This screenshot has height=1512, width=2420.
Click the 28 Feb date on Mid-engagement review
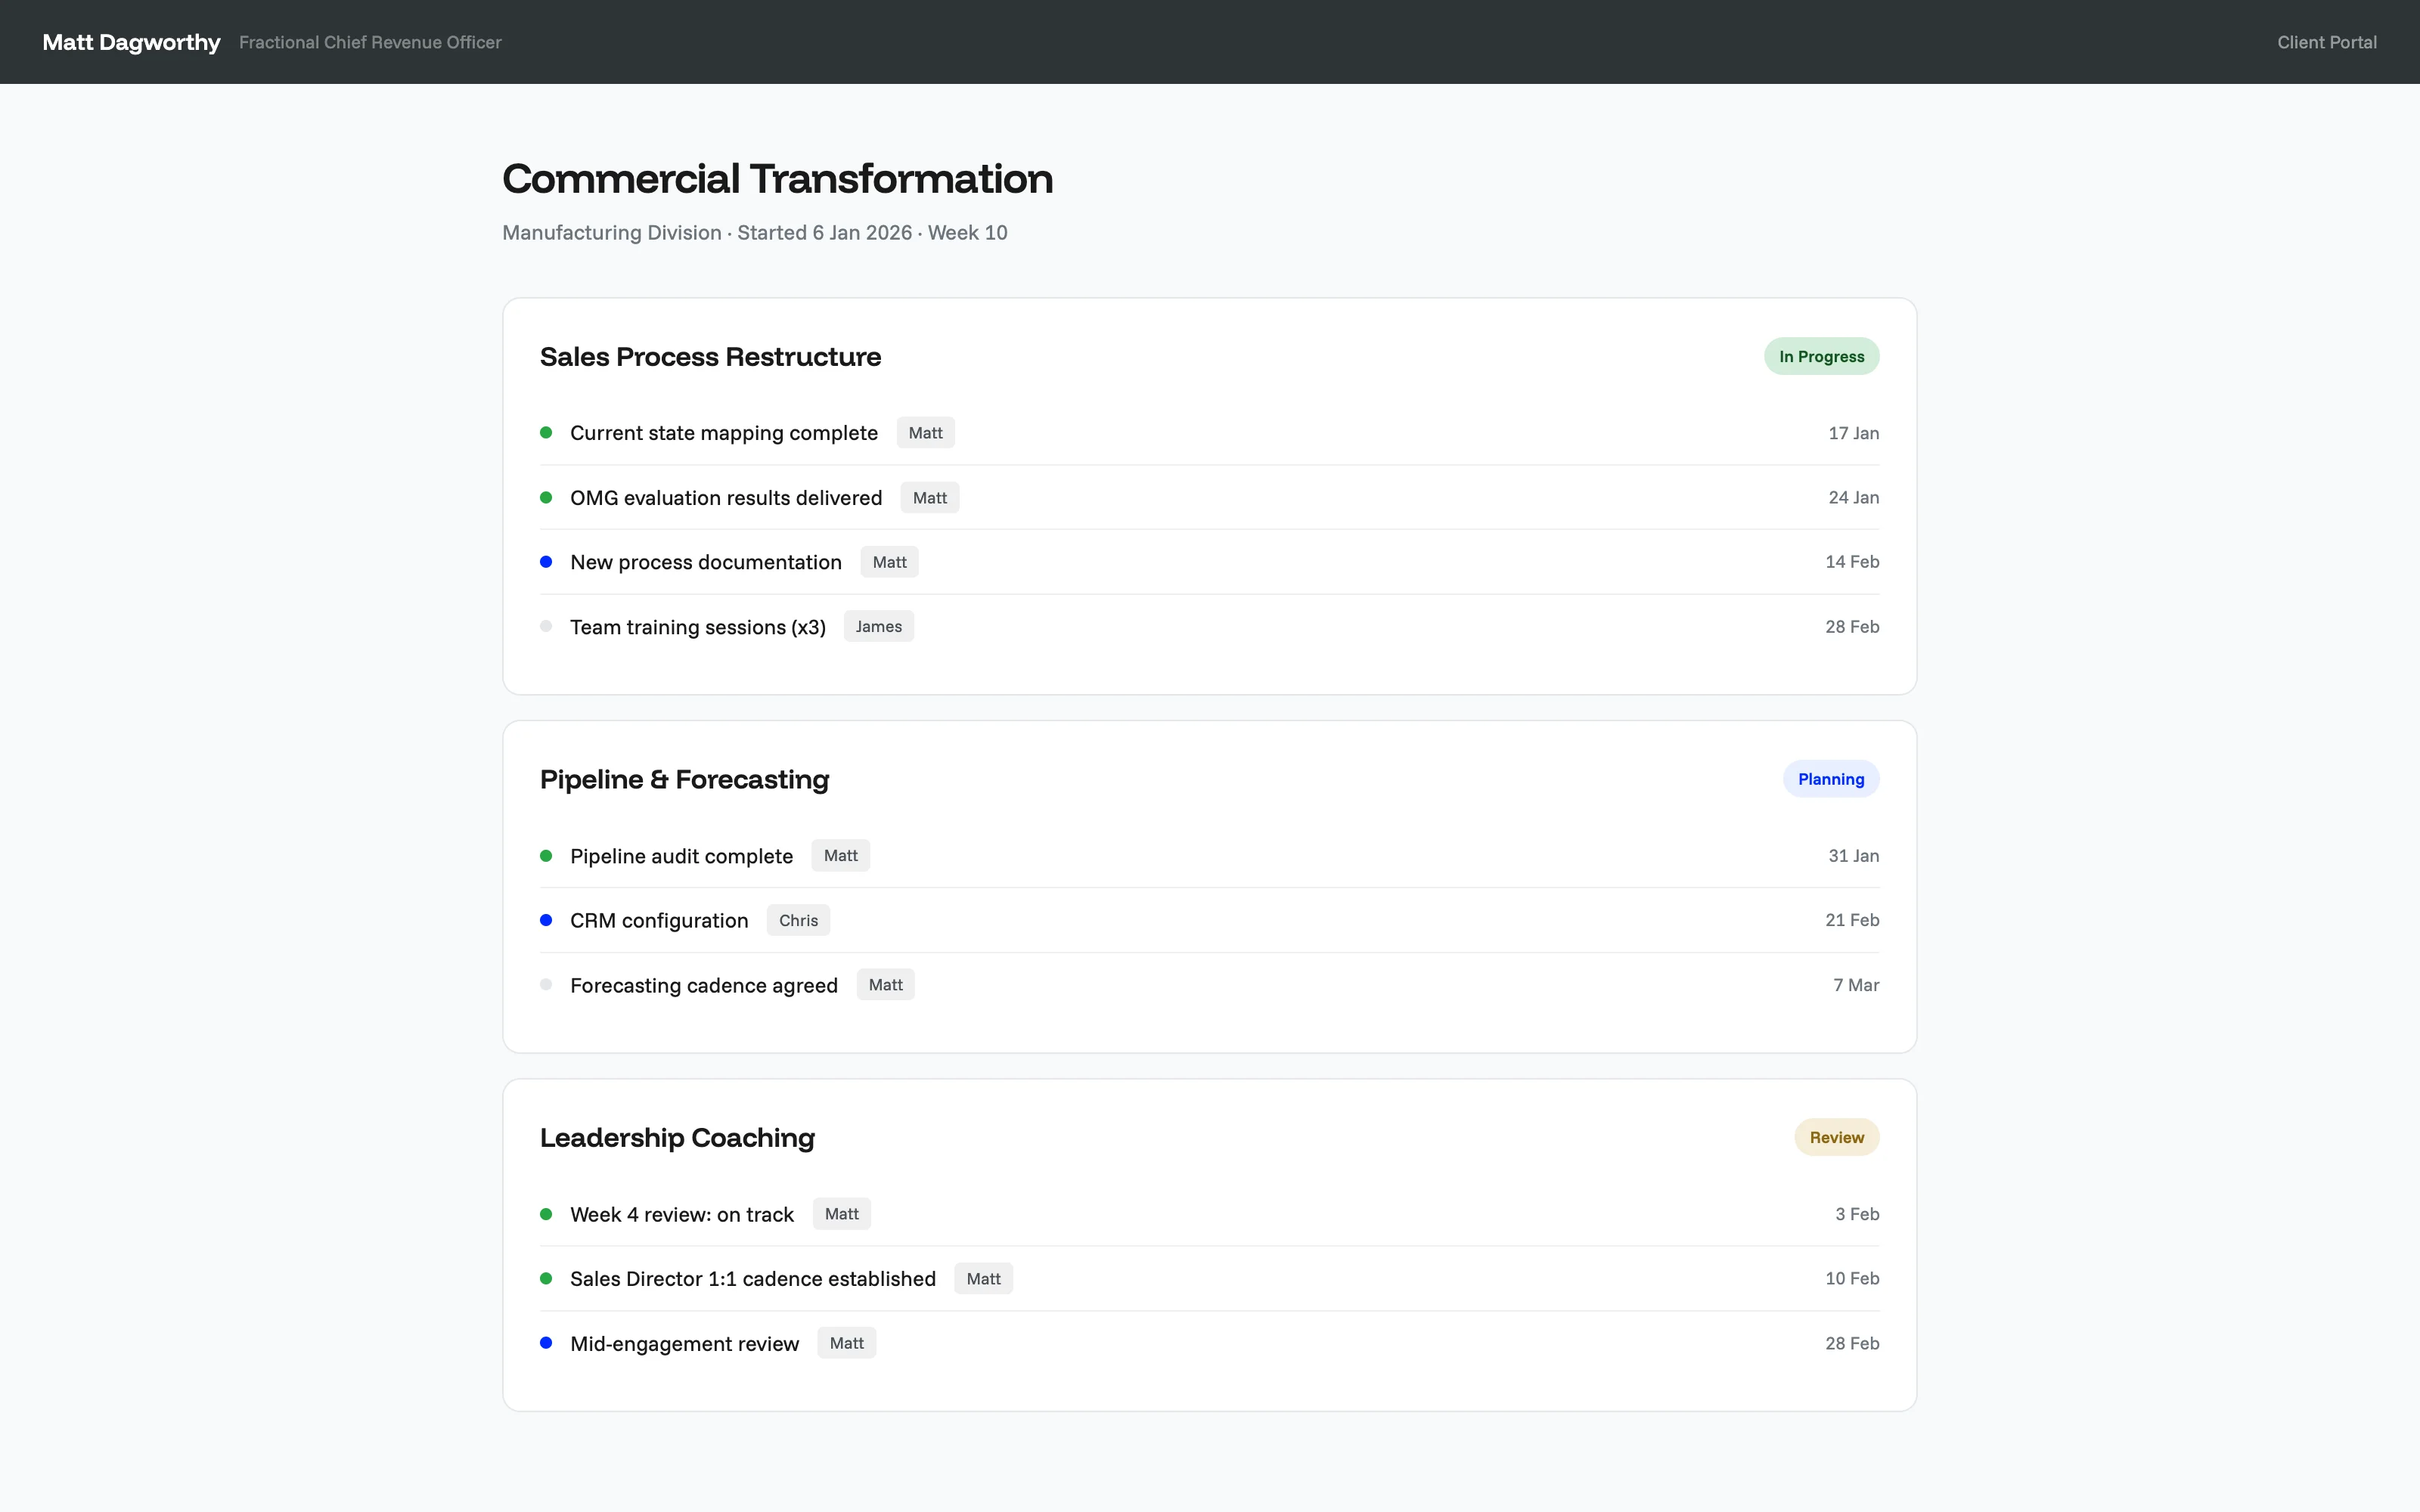pos(1853,1343)
